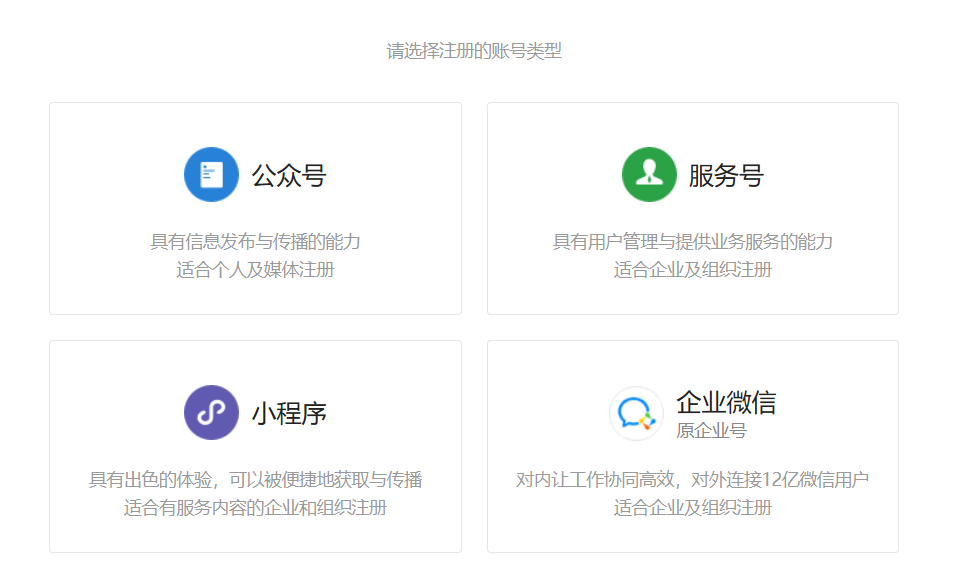Click the 请选择注册的账号类型 heading

coord(474,51)
